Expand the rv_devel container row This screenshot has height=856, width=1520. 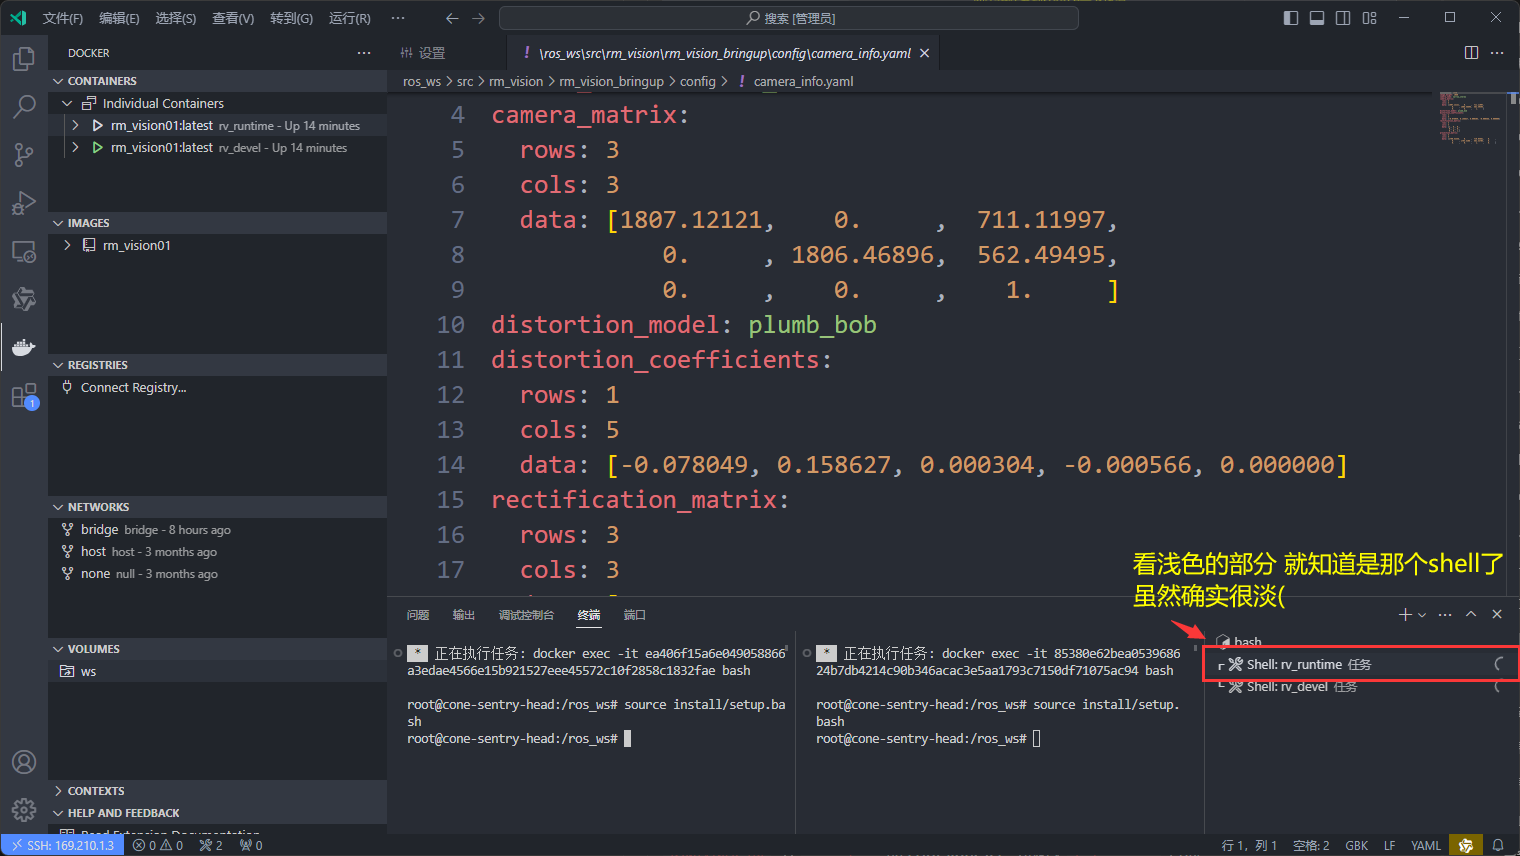pos(75,147)
